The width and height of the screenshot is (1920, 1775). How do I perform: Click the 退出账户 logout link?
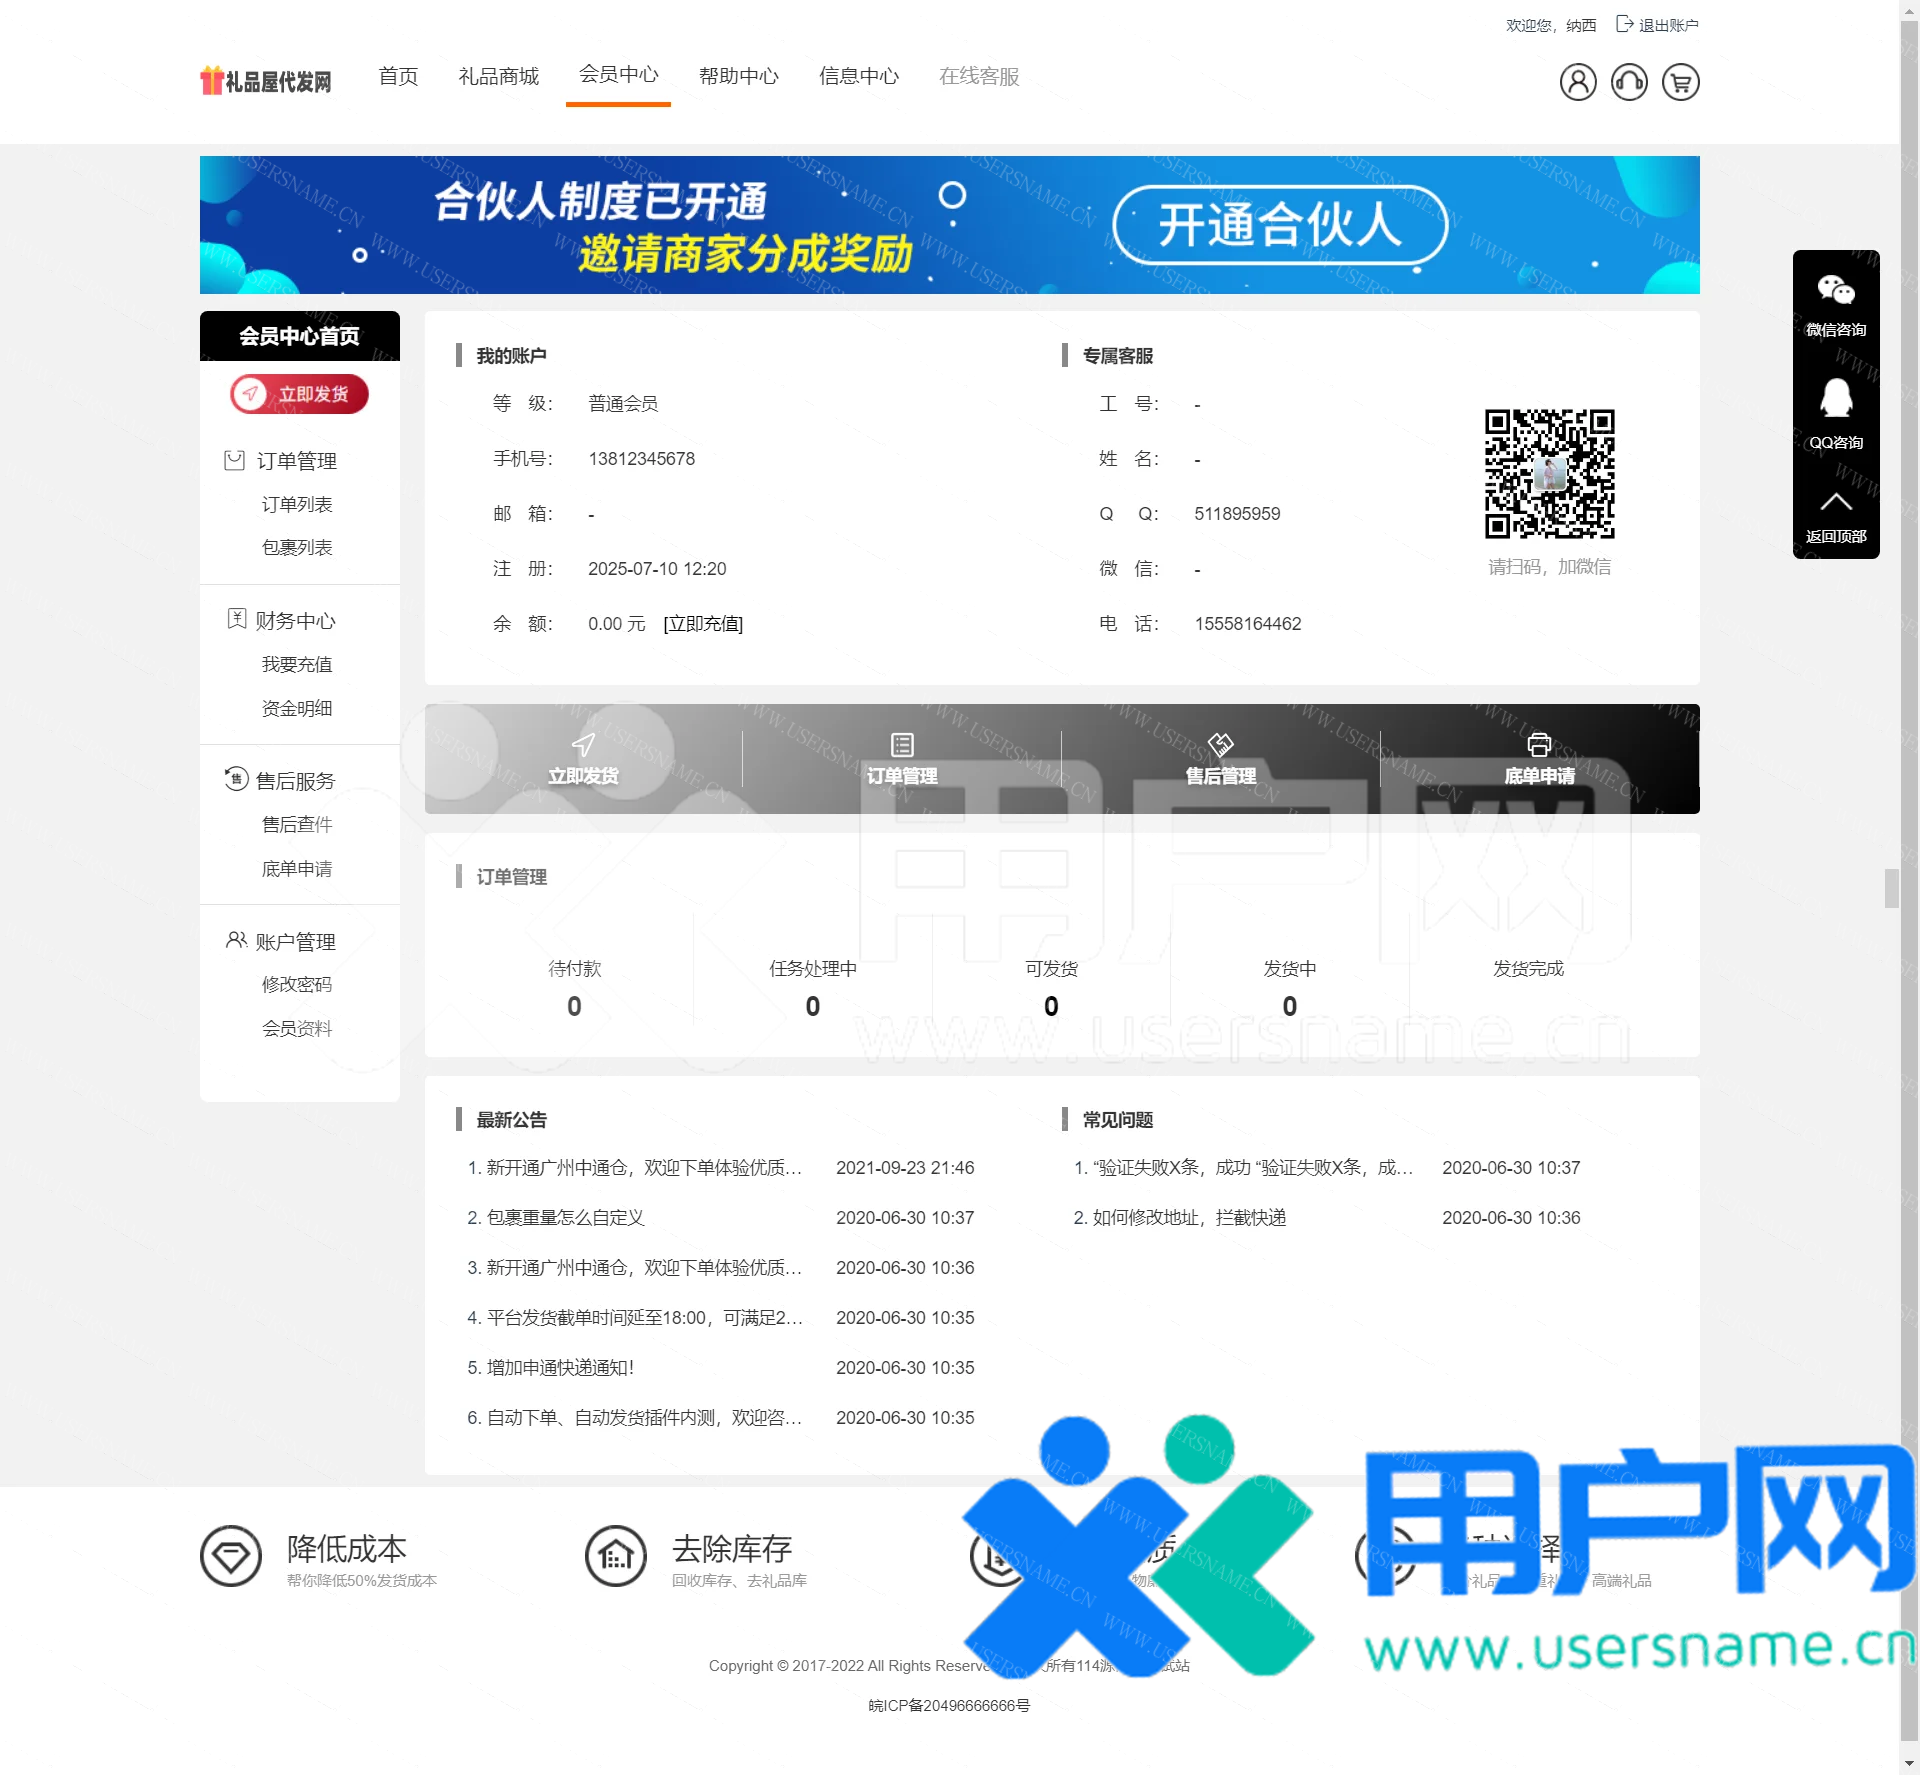pos(1667,25)
